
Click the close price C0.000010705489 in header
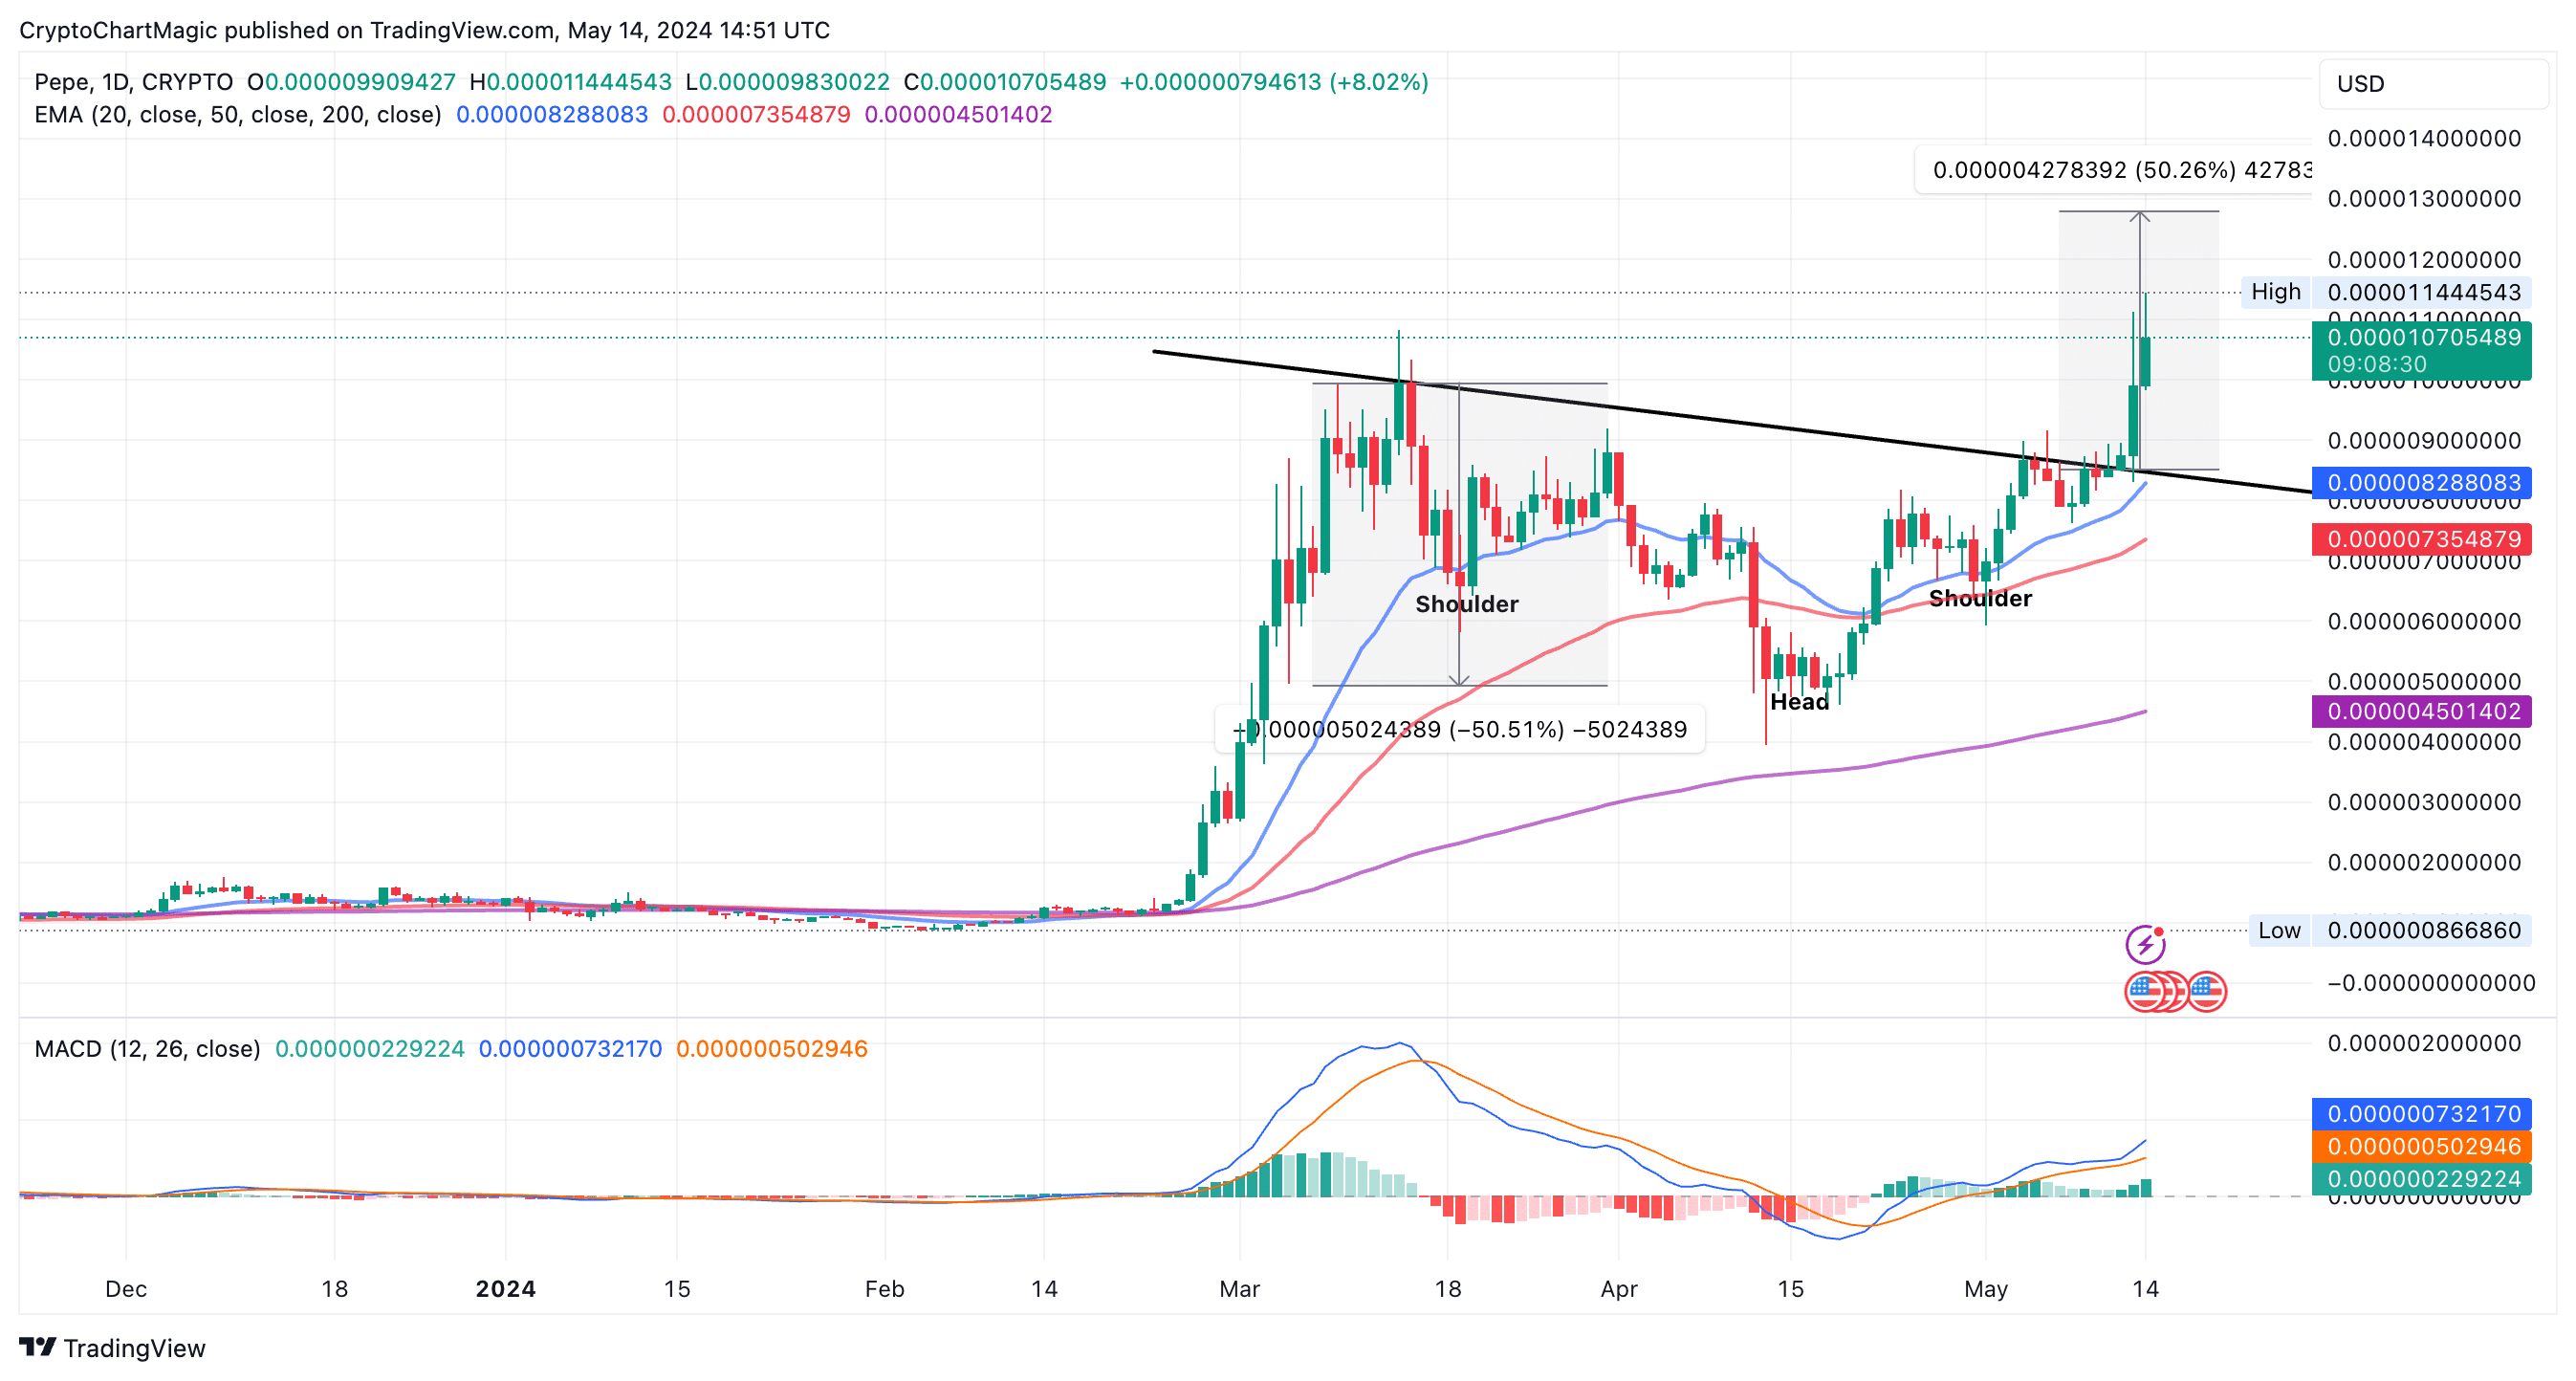click(1005, 82)
